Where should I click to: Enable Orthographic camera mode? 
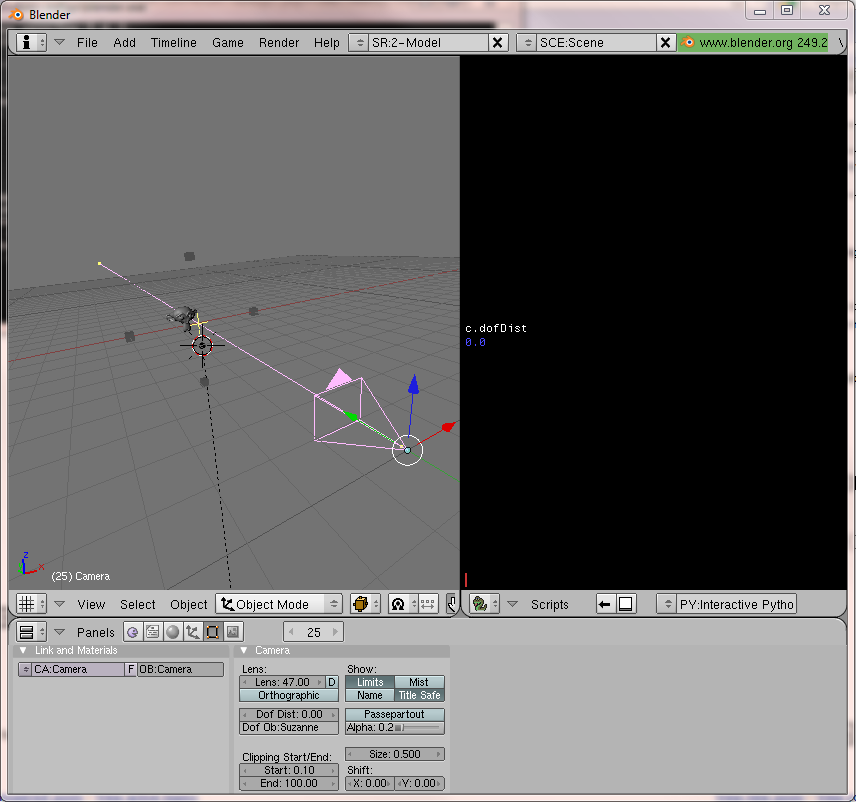pos(289,695)
